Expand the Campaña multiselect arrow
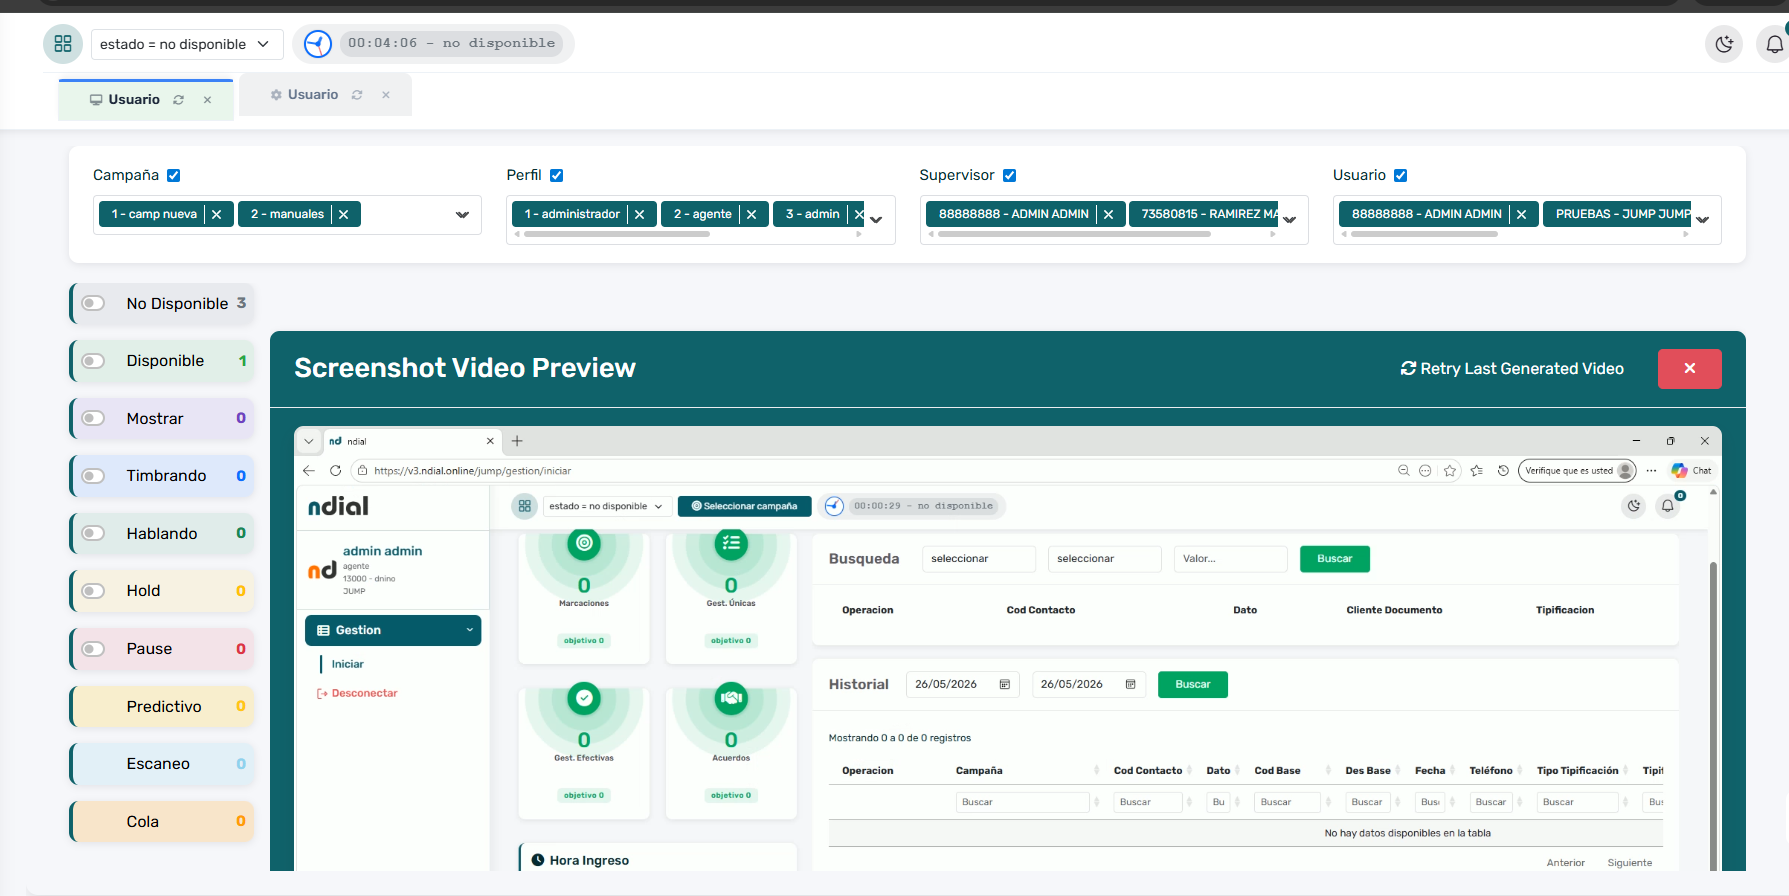 (x=462, y=215)
